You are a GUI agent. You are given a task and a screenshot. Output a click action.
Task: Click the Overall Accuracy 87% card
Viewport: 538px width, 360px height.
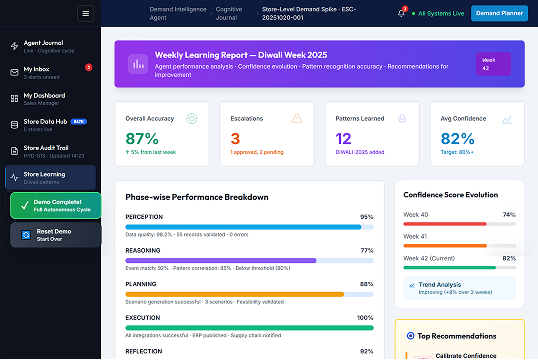pos(162,134)
